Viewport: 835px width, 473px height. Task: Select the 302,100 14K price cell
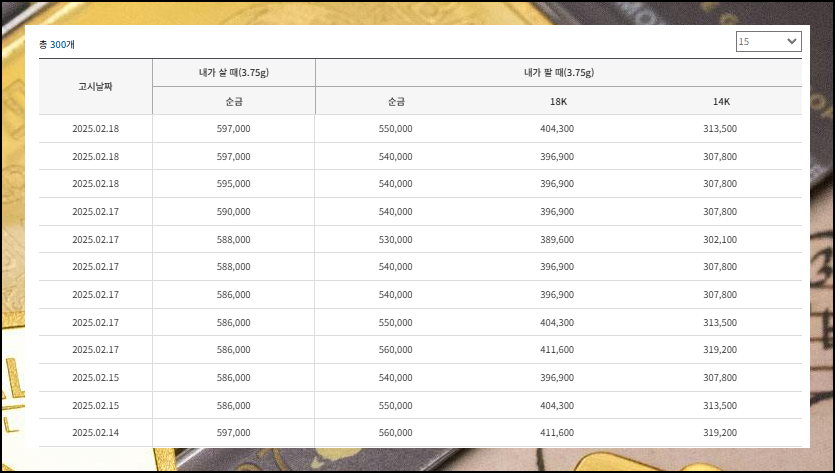(x=720, y=240)
